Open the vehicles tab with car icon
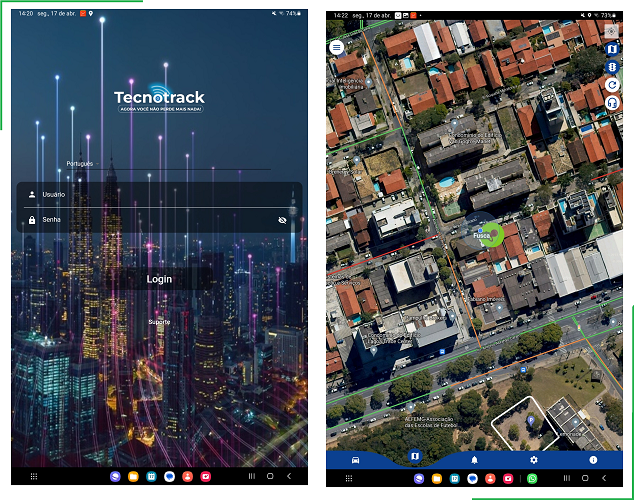This screenshot has width=634, height=500. pos(355,460)
